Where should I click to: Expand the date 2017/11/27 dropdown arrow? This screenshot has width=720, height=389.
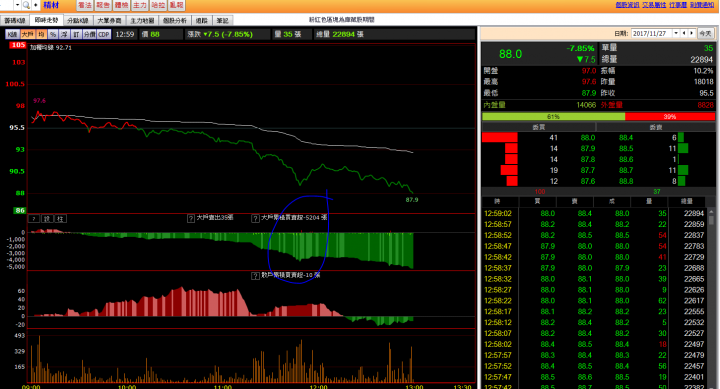[x=676, y=34]
